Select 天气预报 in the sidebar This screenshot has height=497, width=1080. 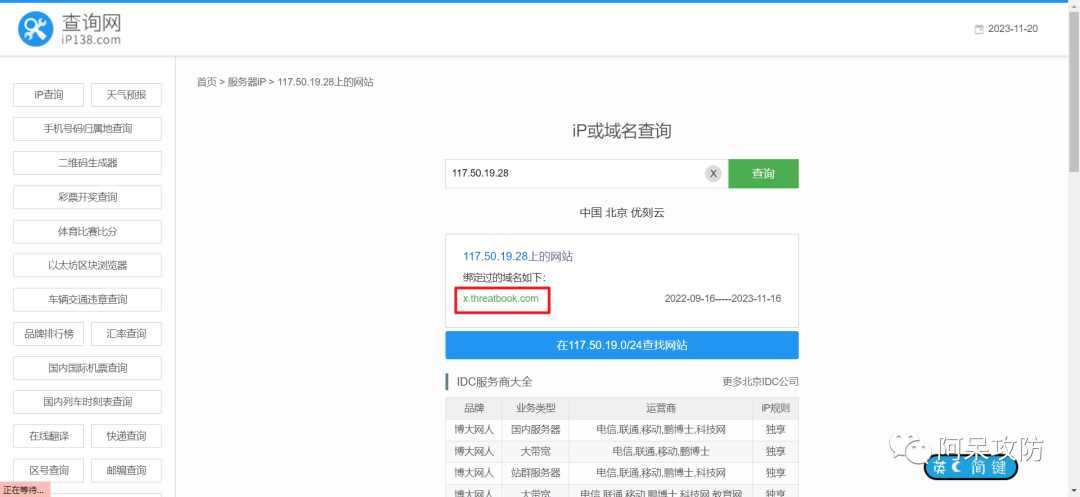126,95
